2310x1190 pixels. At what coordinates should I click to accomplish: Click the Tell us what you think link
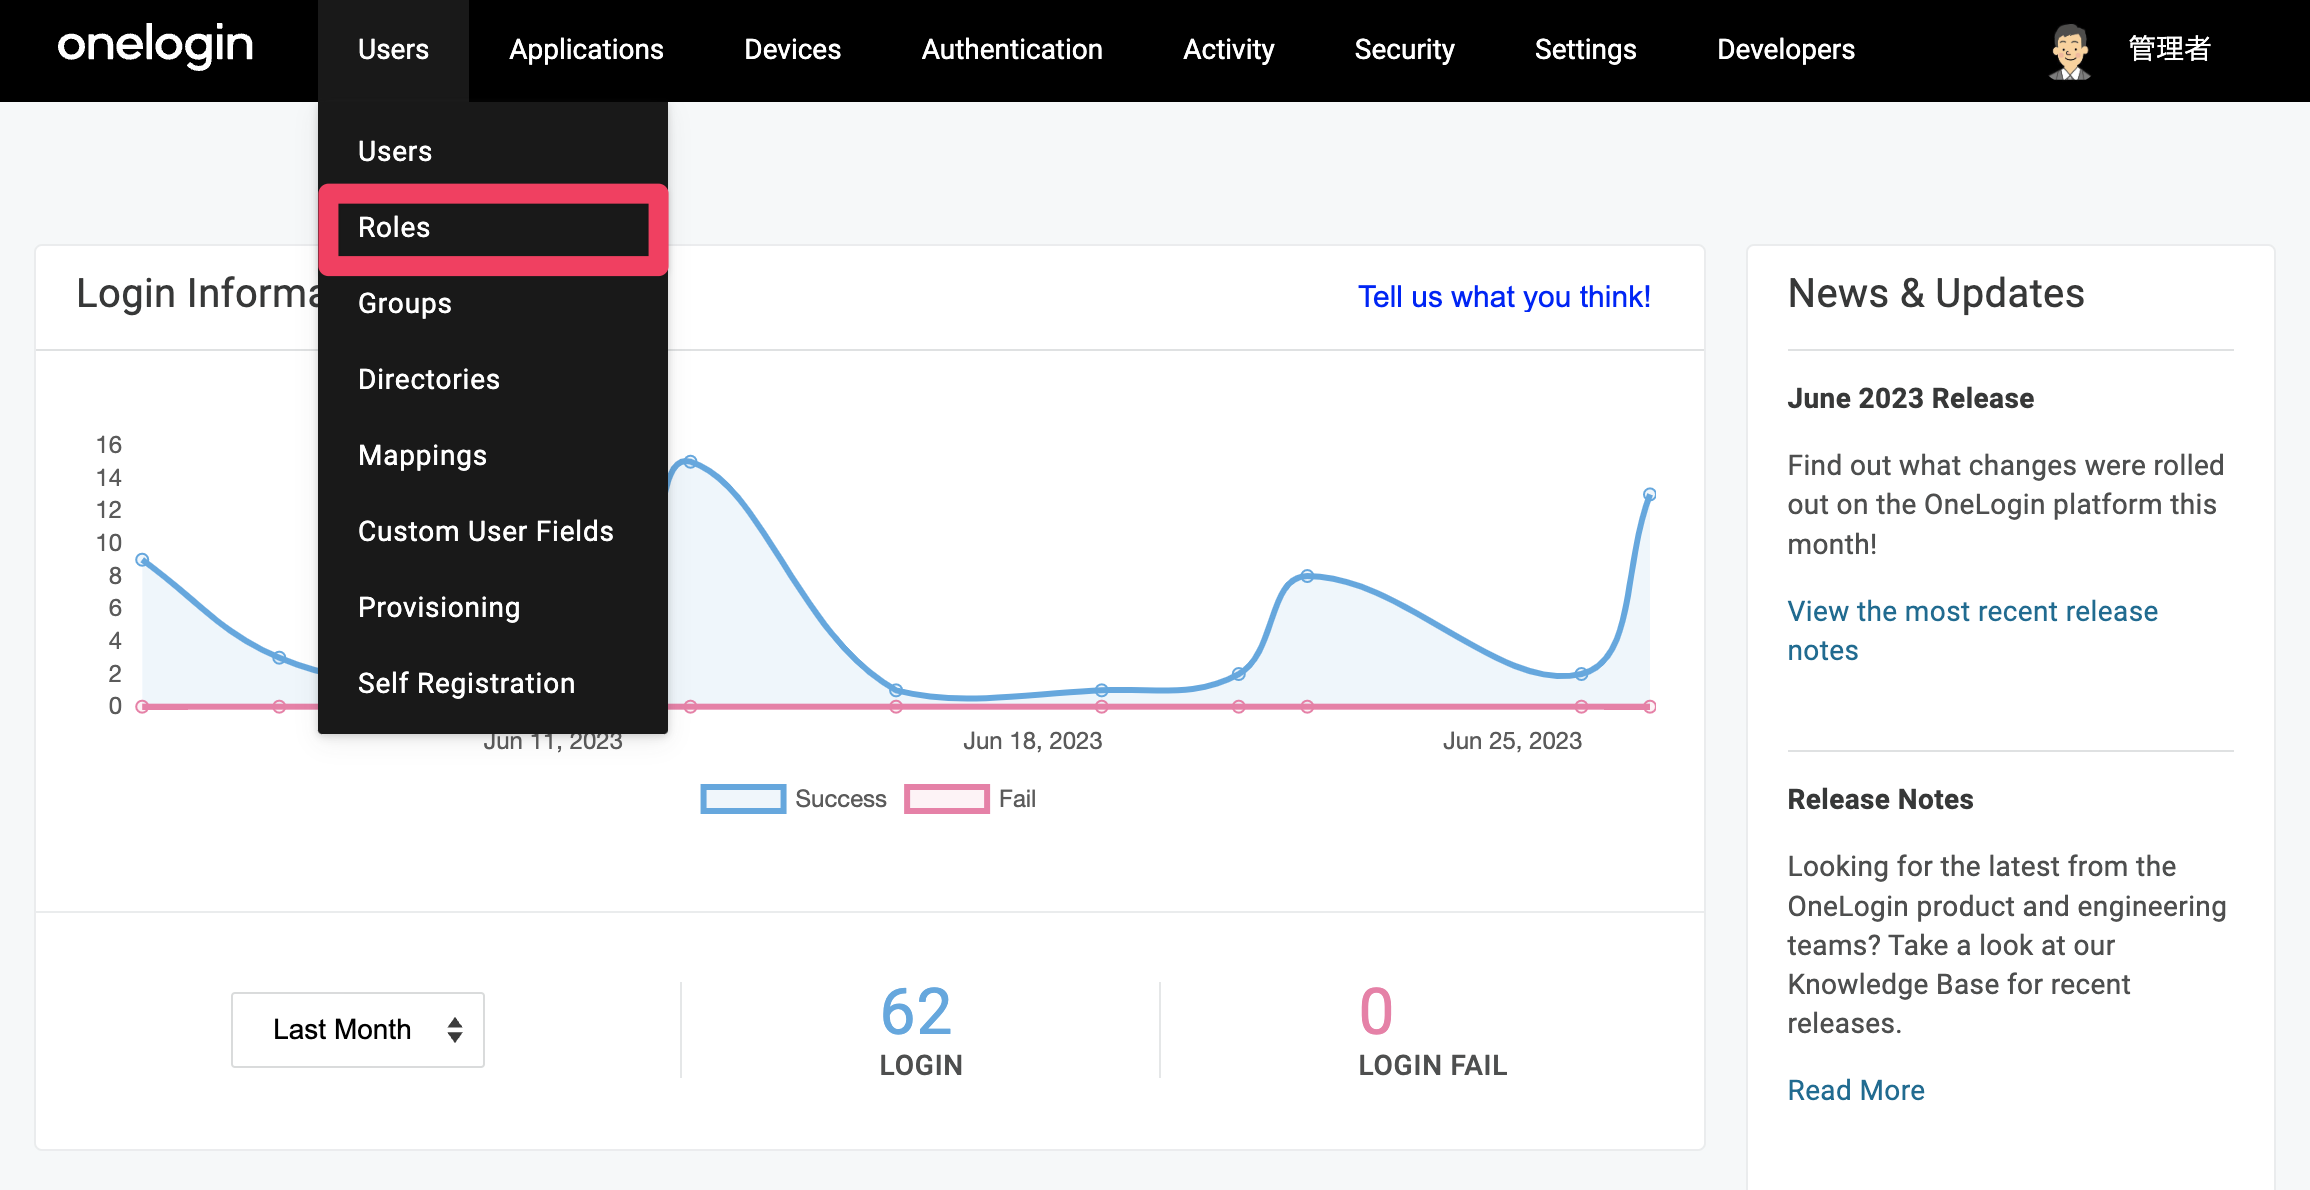pyautogui.click(x=1504, y=297)
